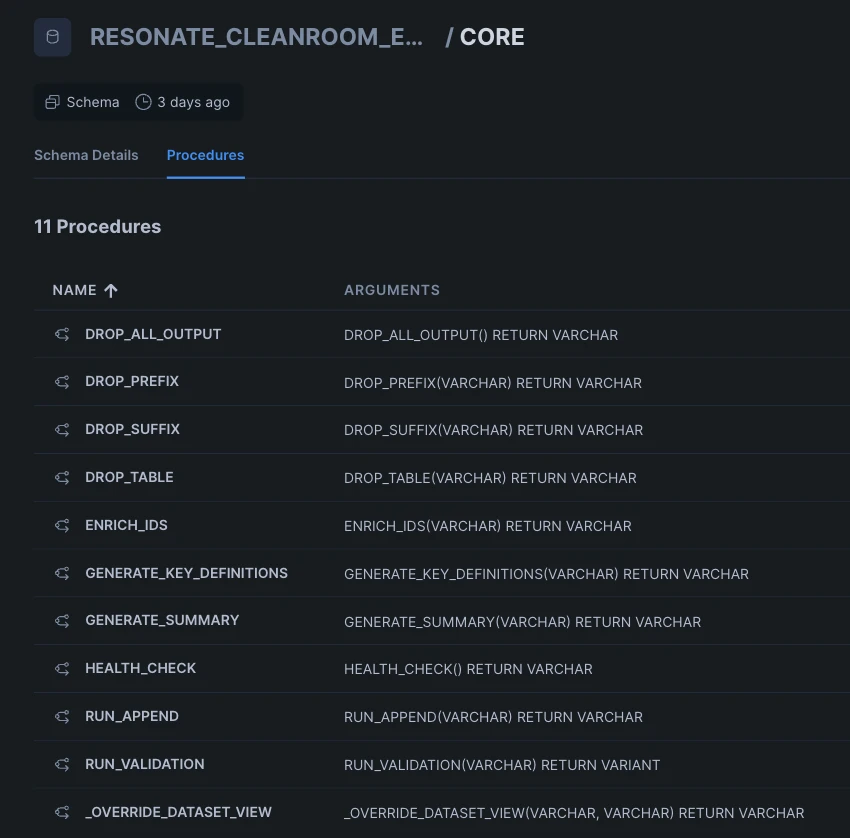Click the '11 Procedures' heading
The height and width of the screenshot is (838, 850).
pyautogui.click(x=98, y=227)
